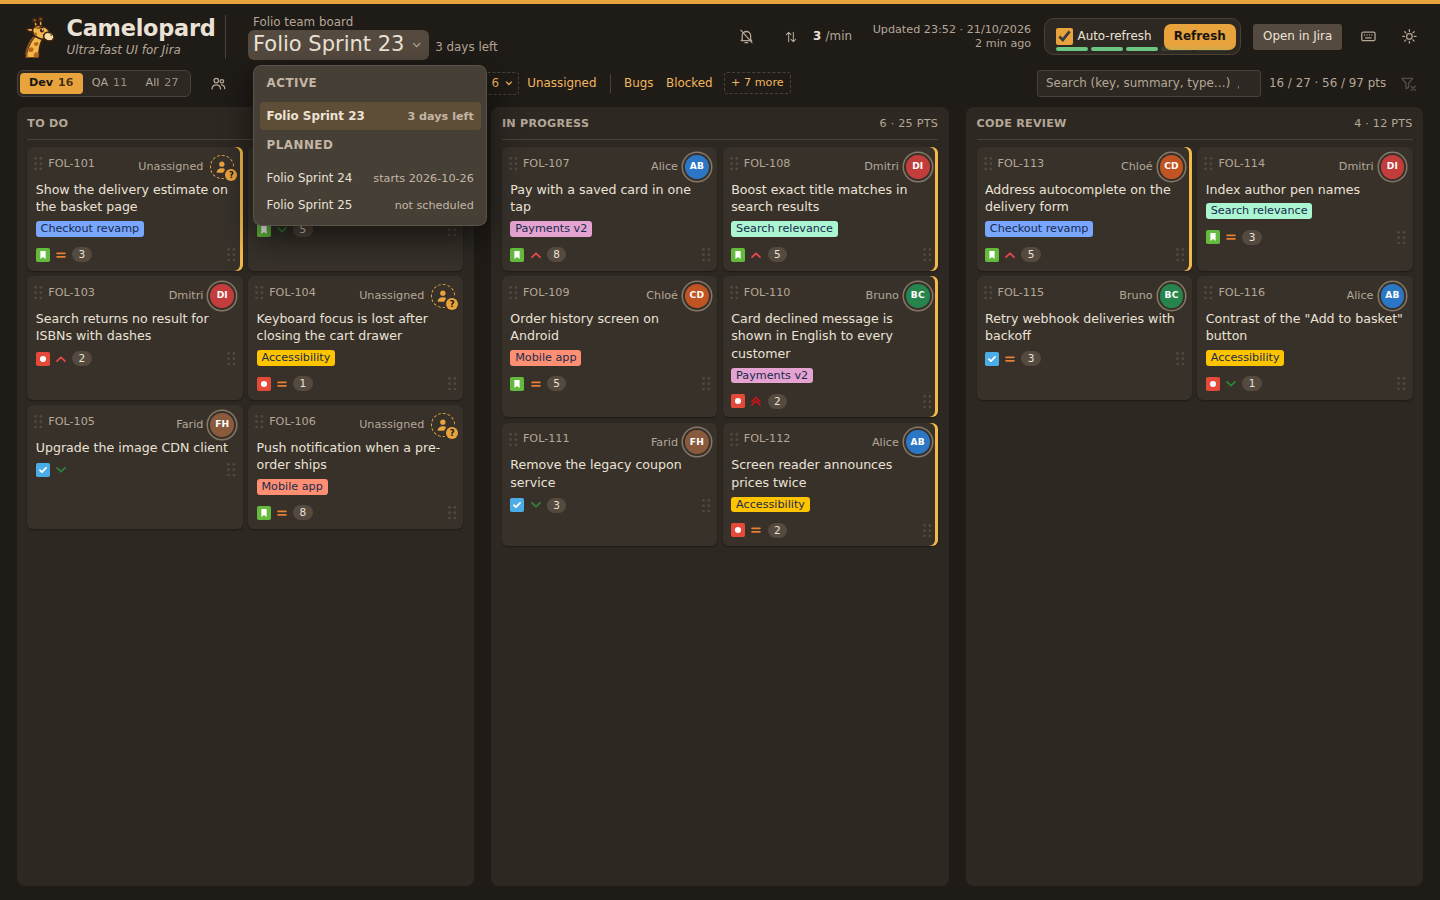Image resolution: width=1440 pixels, height=900 pixels.
Task: Open the team members people icon
Action: tap(218, 84)
